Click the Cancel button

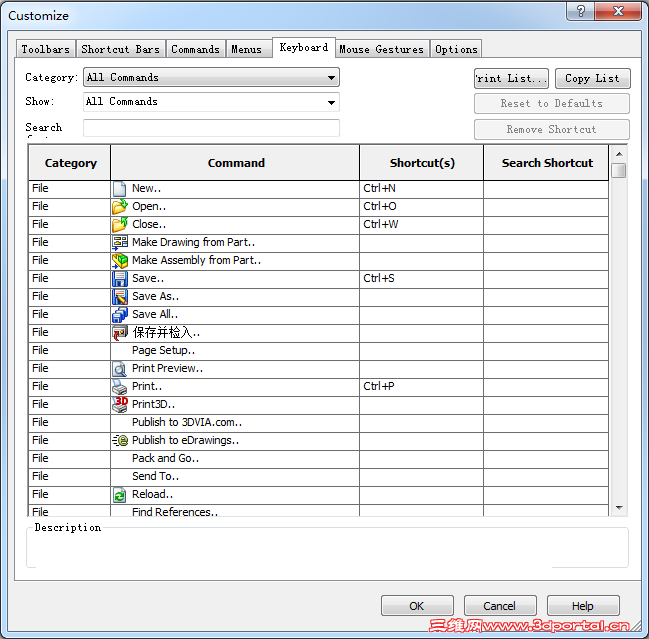click(500, 606)
